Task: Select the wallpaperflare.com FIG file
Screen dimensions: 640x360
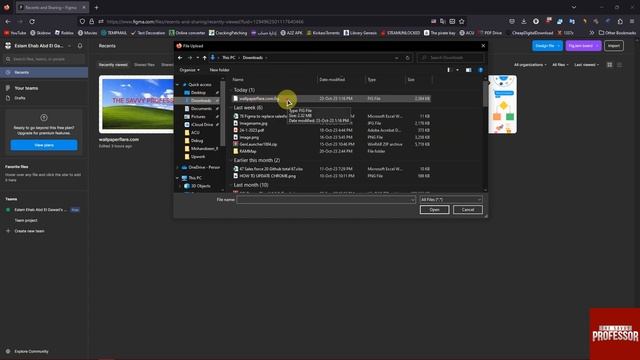Action: click(331, 99)
